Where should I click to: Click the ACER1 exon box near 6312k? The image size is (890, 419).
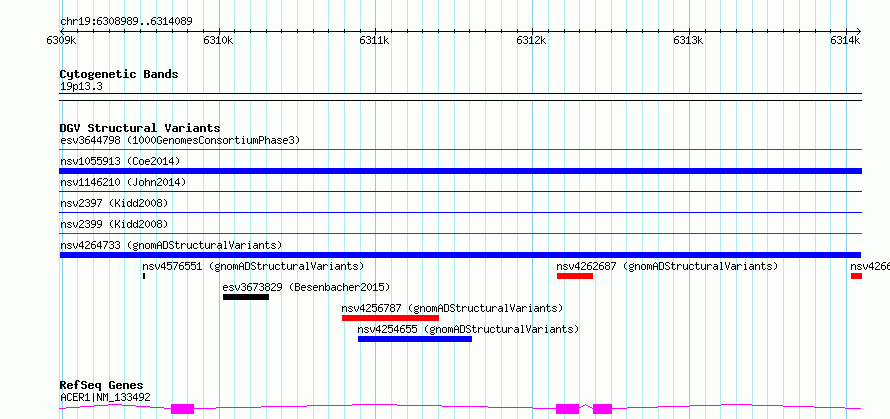click(568, 409)
